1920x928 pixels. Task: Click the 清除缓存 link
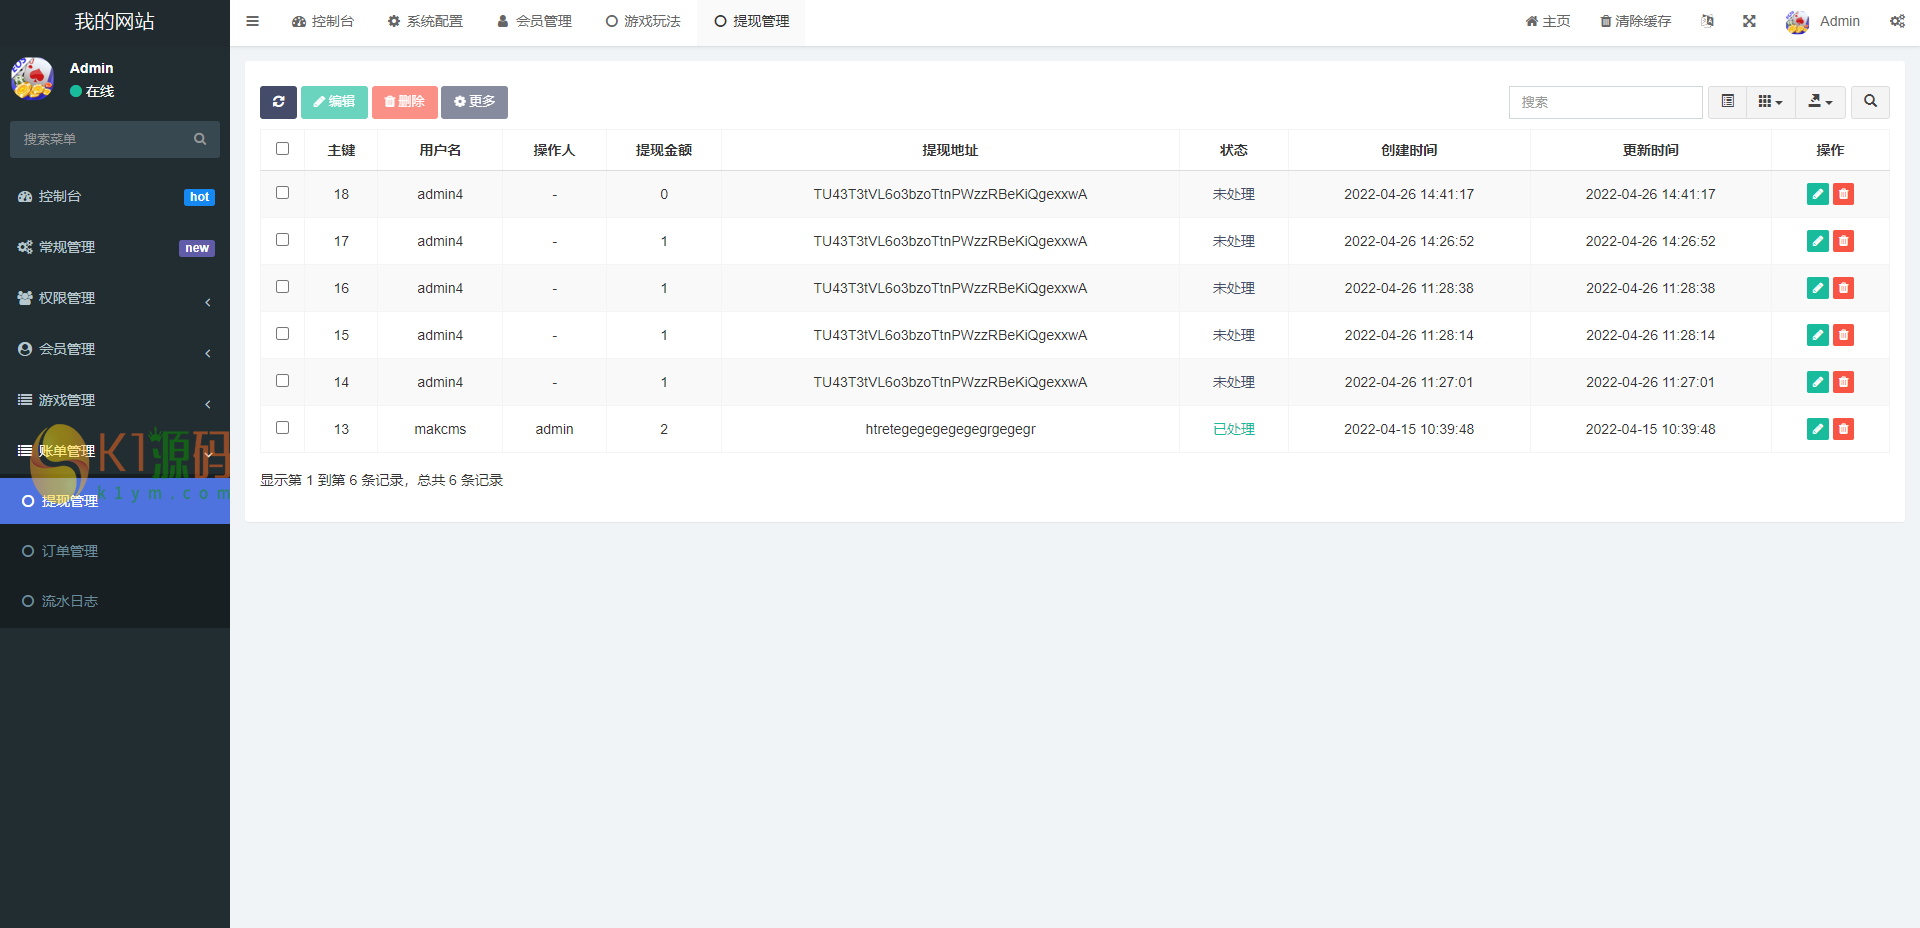(x=1635, y=21)
